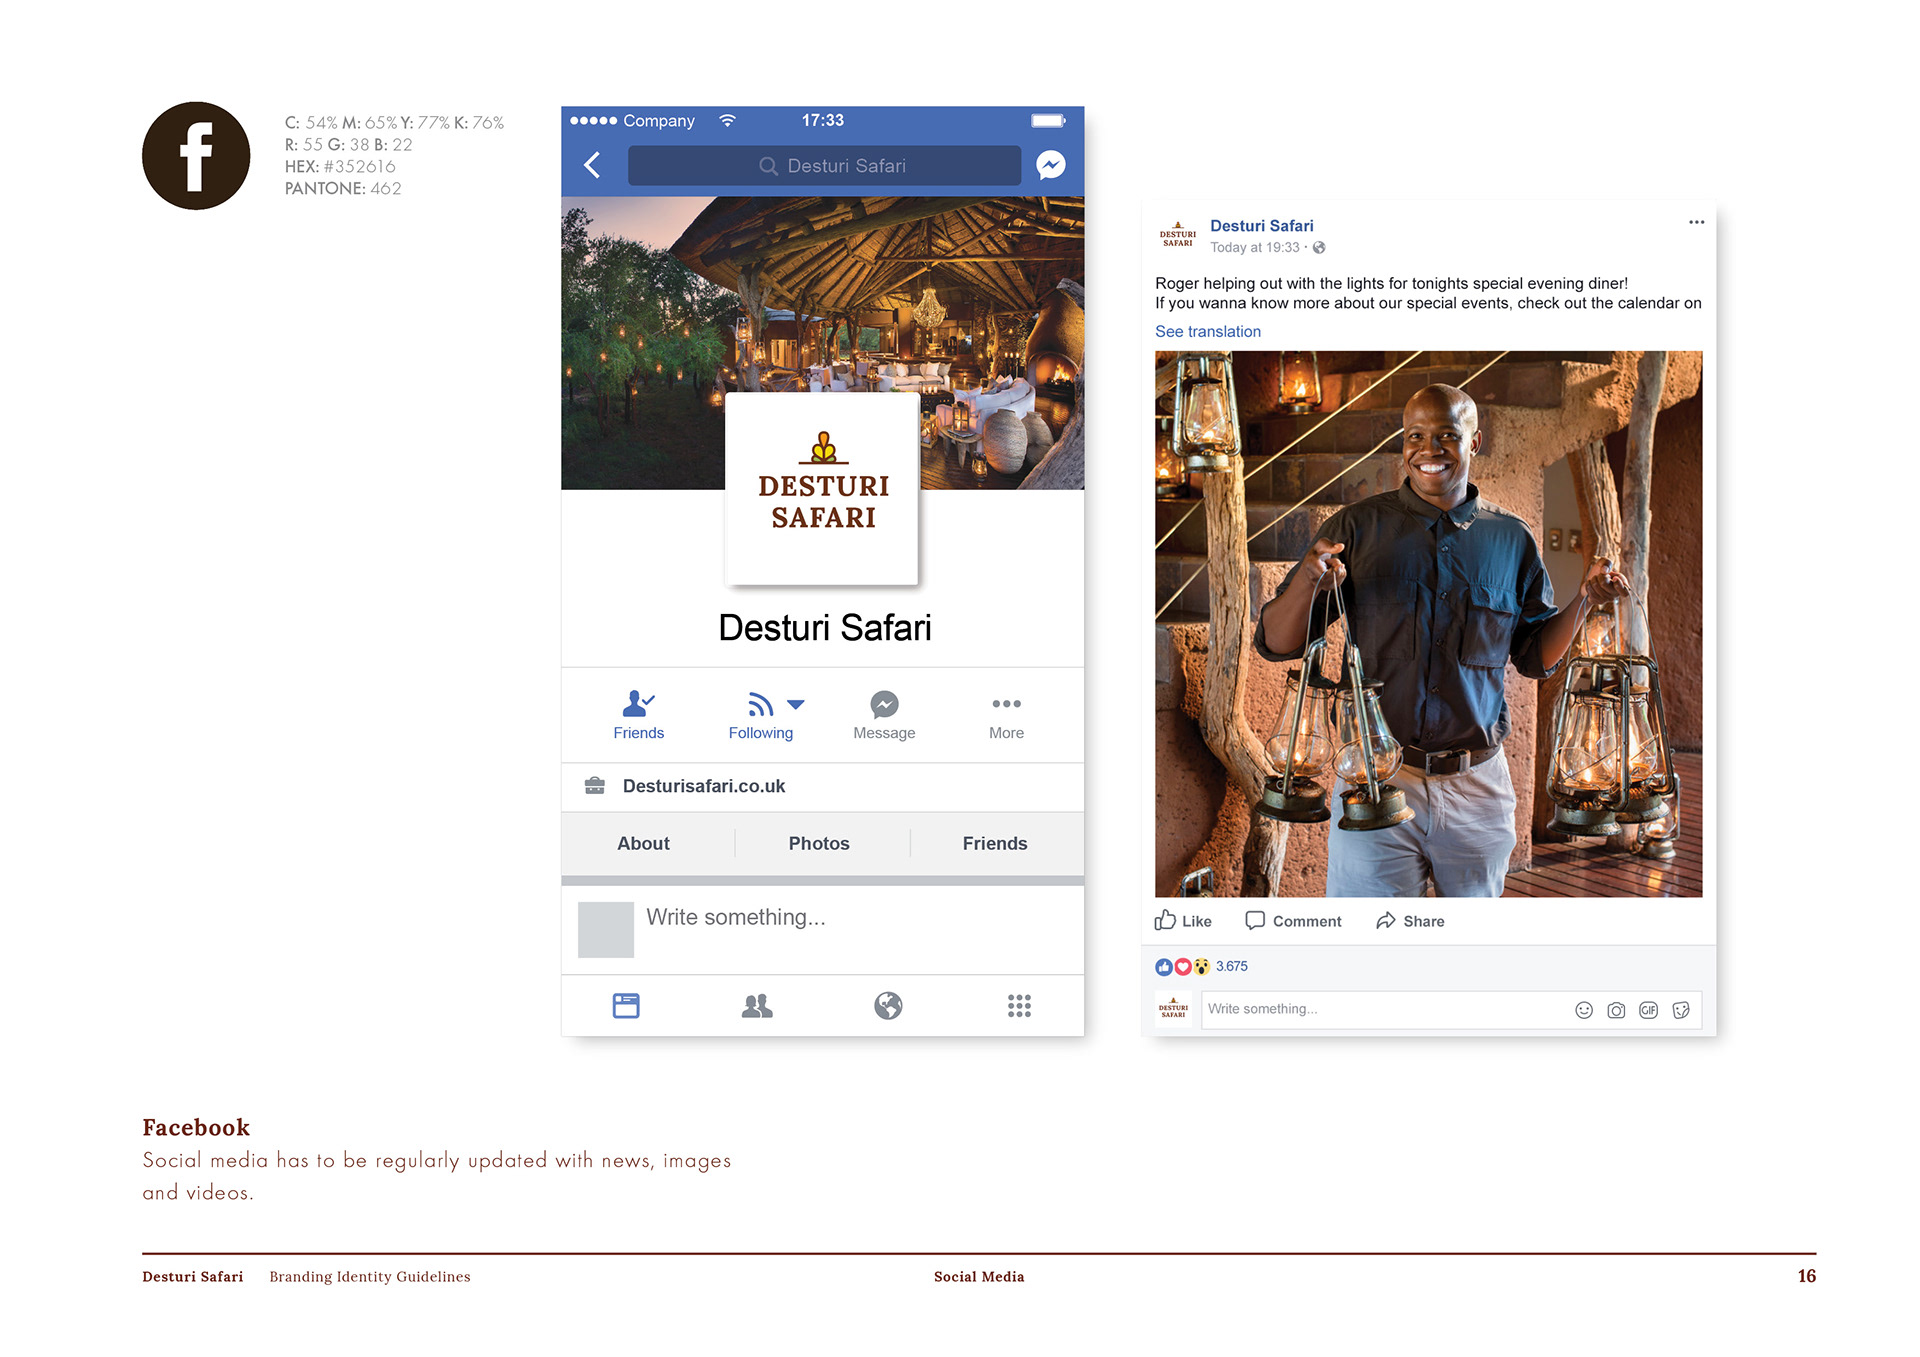Click the Facebook section heading

[196, 1127]
